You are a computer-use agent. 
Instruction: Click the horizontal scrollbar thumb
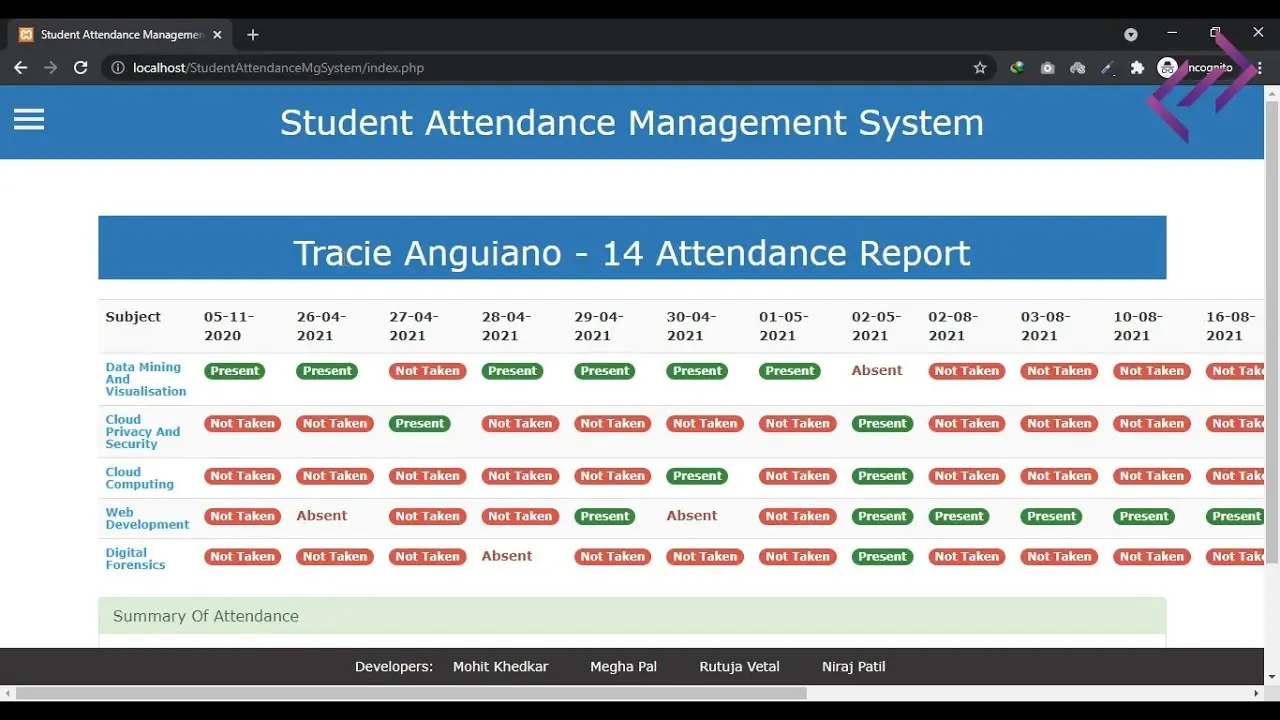click(411, 693)
